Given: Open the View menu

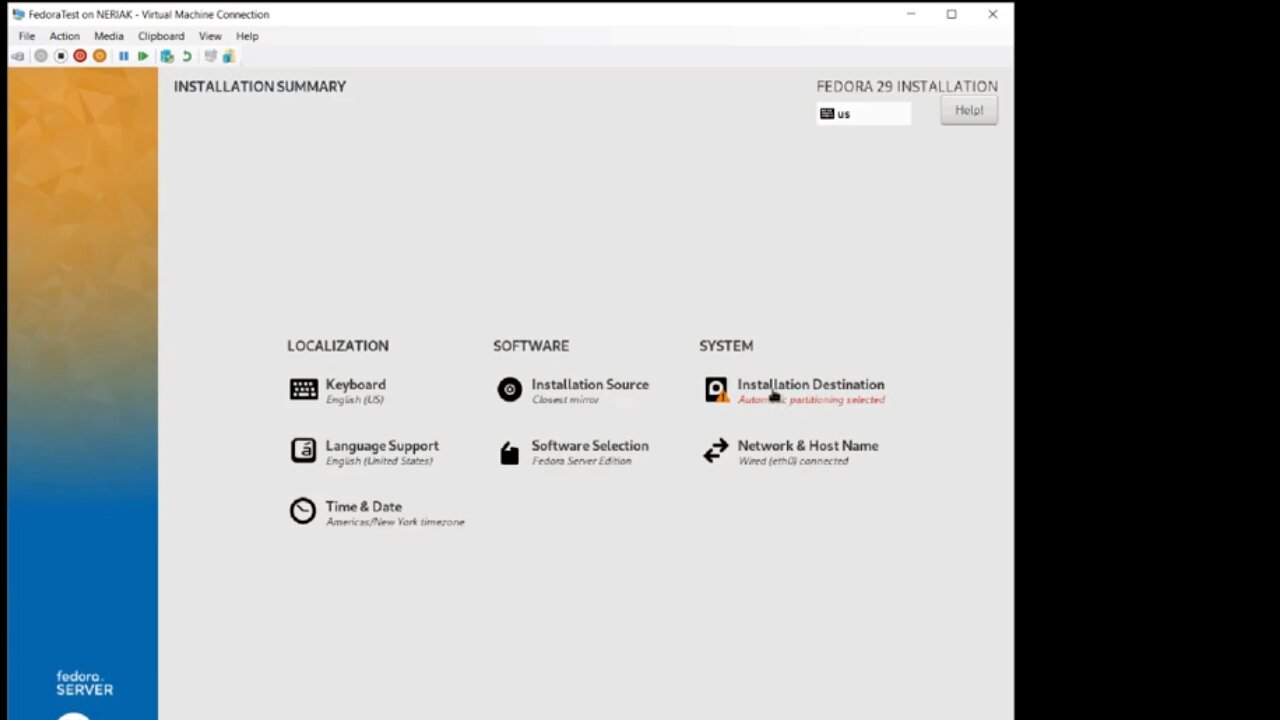Looking at the screenshot, I should pos(210,36).
